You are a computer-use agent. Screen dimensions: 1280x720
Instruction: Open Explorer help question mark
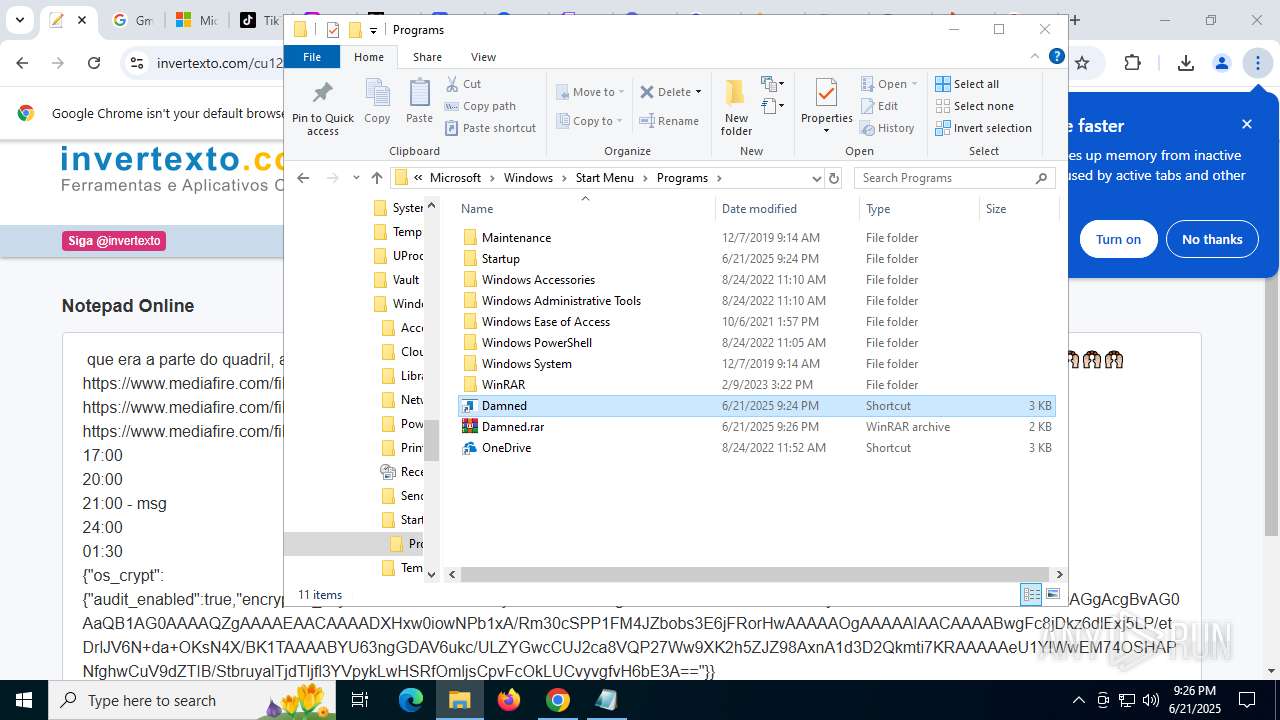coord(1056,57)
